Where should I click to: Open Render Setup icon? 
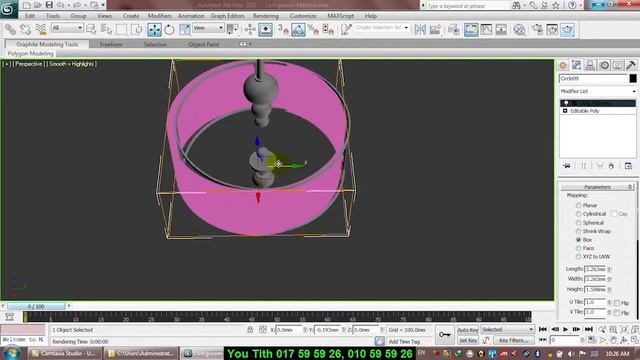537,29
